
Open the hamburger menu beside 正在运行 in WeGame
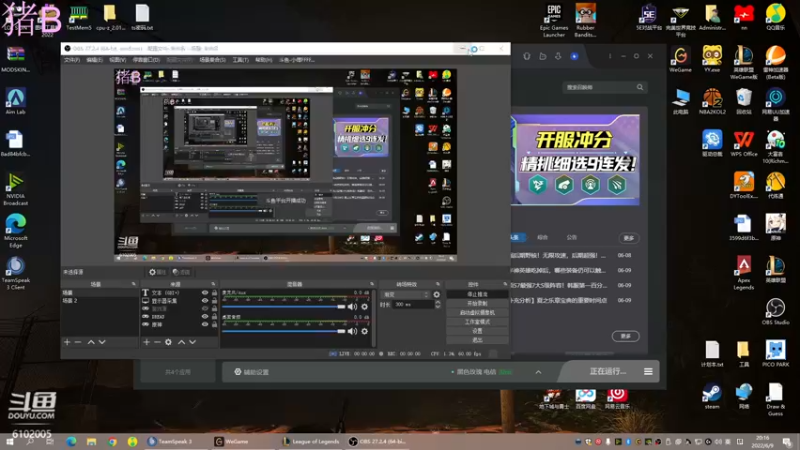648,371
